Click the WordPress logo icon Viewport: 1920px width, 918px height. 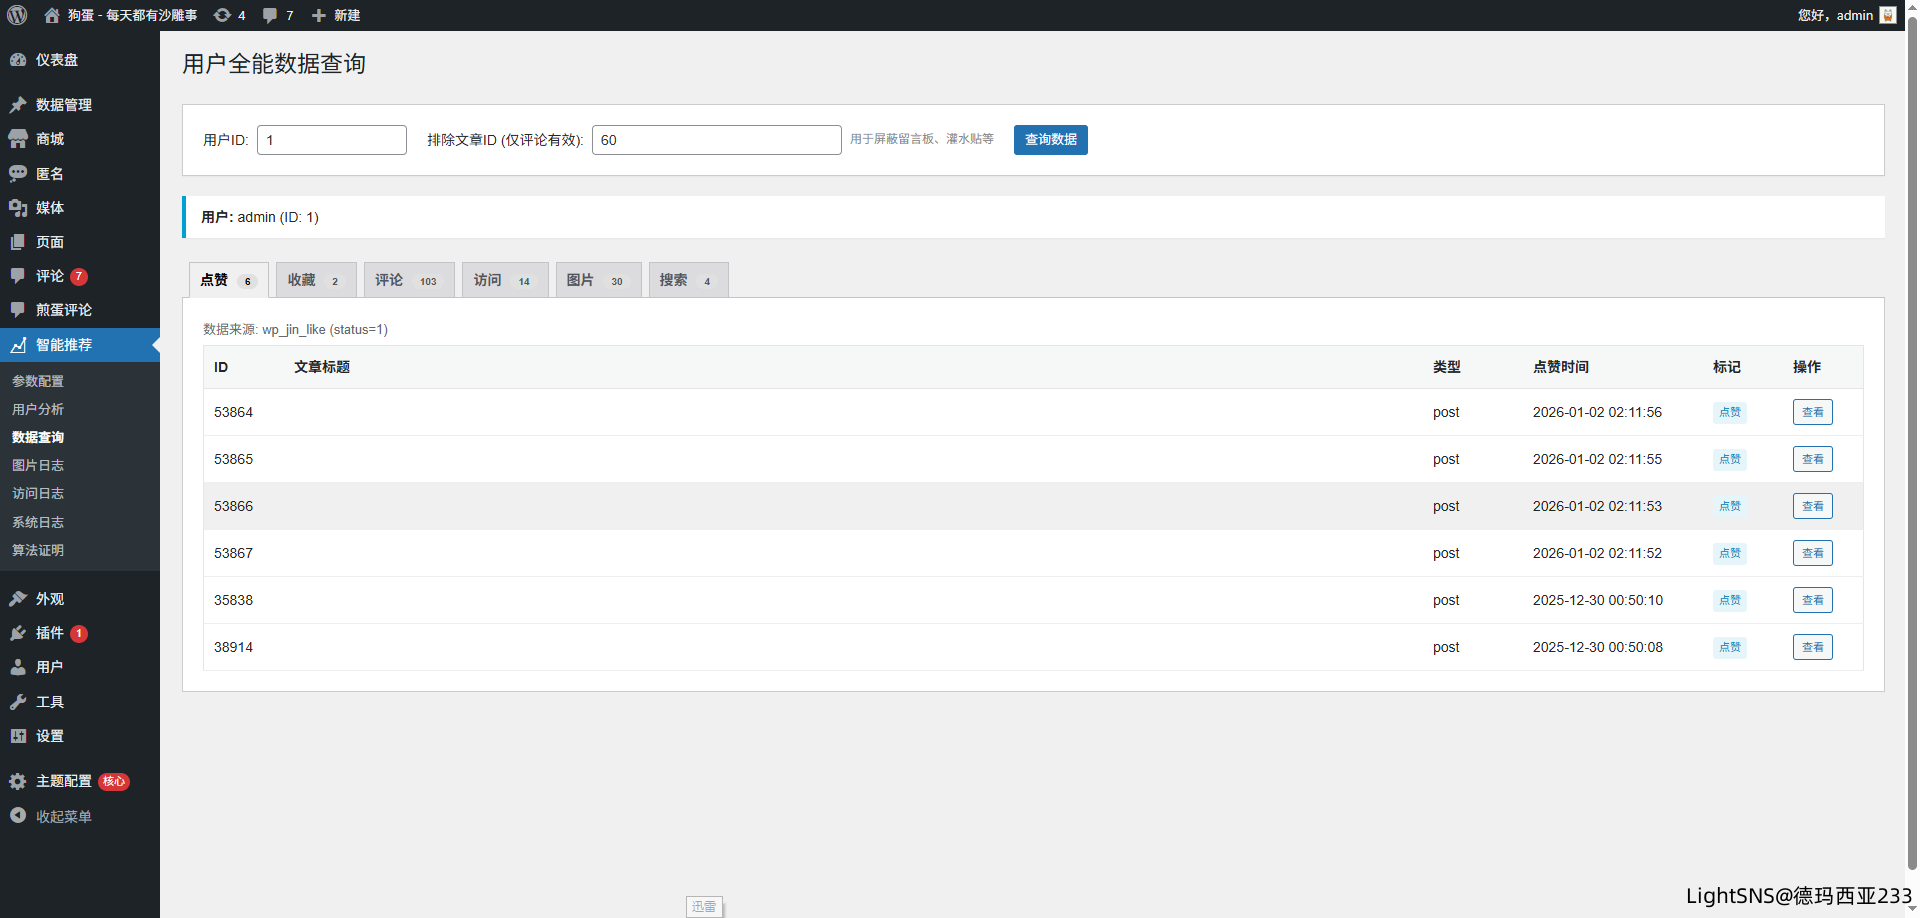pyautogui.click(x=17, y=15)
